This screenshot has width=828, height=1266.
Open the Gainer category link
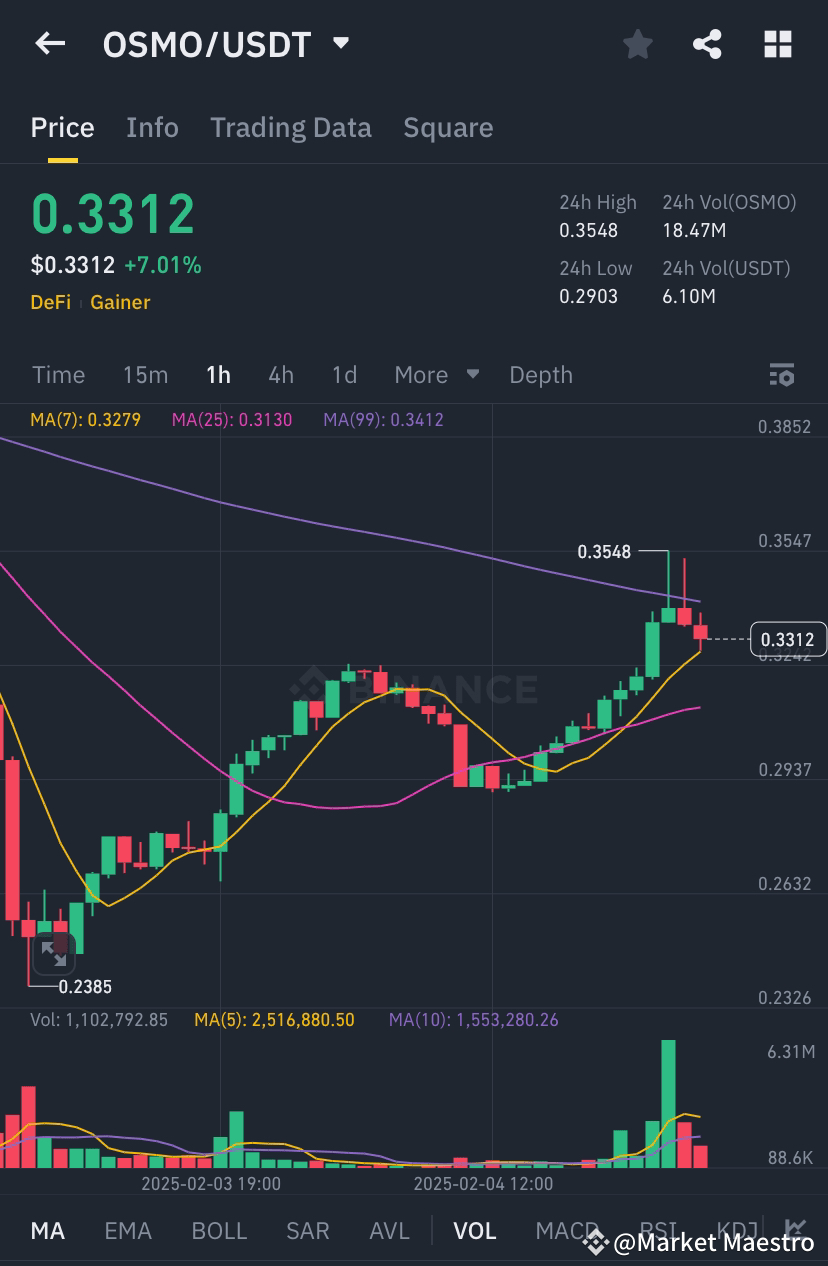(x=120, y=302)
